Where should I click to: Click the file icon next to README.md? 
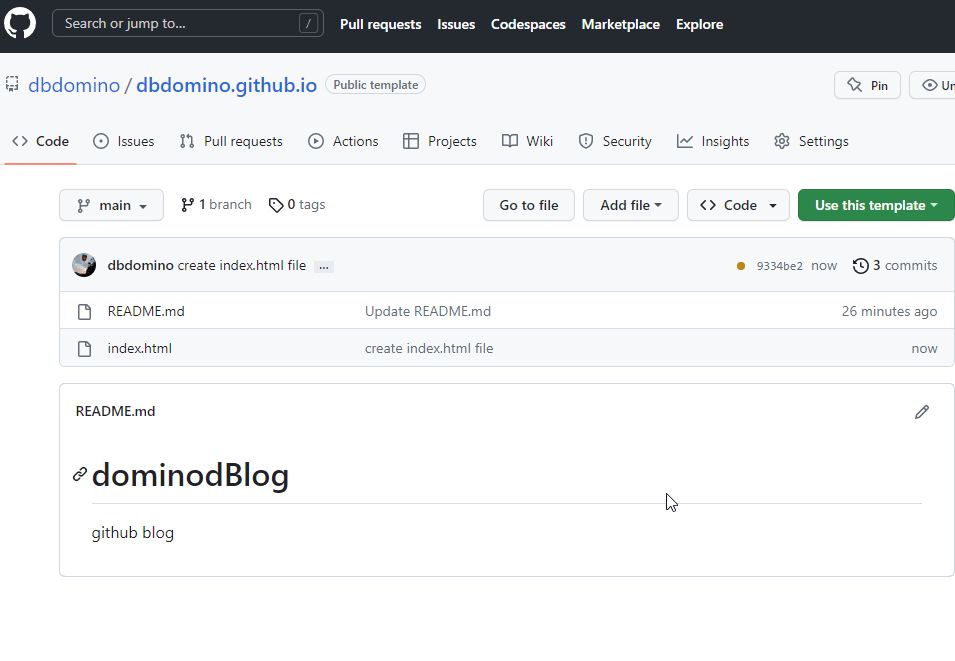coord(85,311)
